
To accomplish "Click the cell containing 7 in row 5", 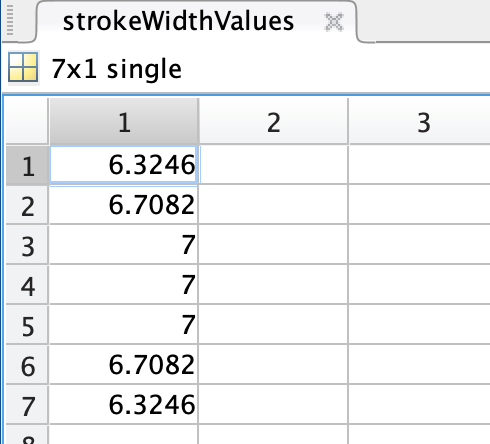I will pyautogui.click(x=124, y=325).
